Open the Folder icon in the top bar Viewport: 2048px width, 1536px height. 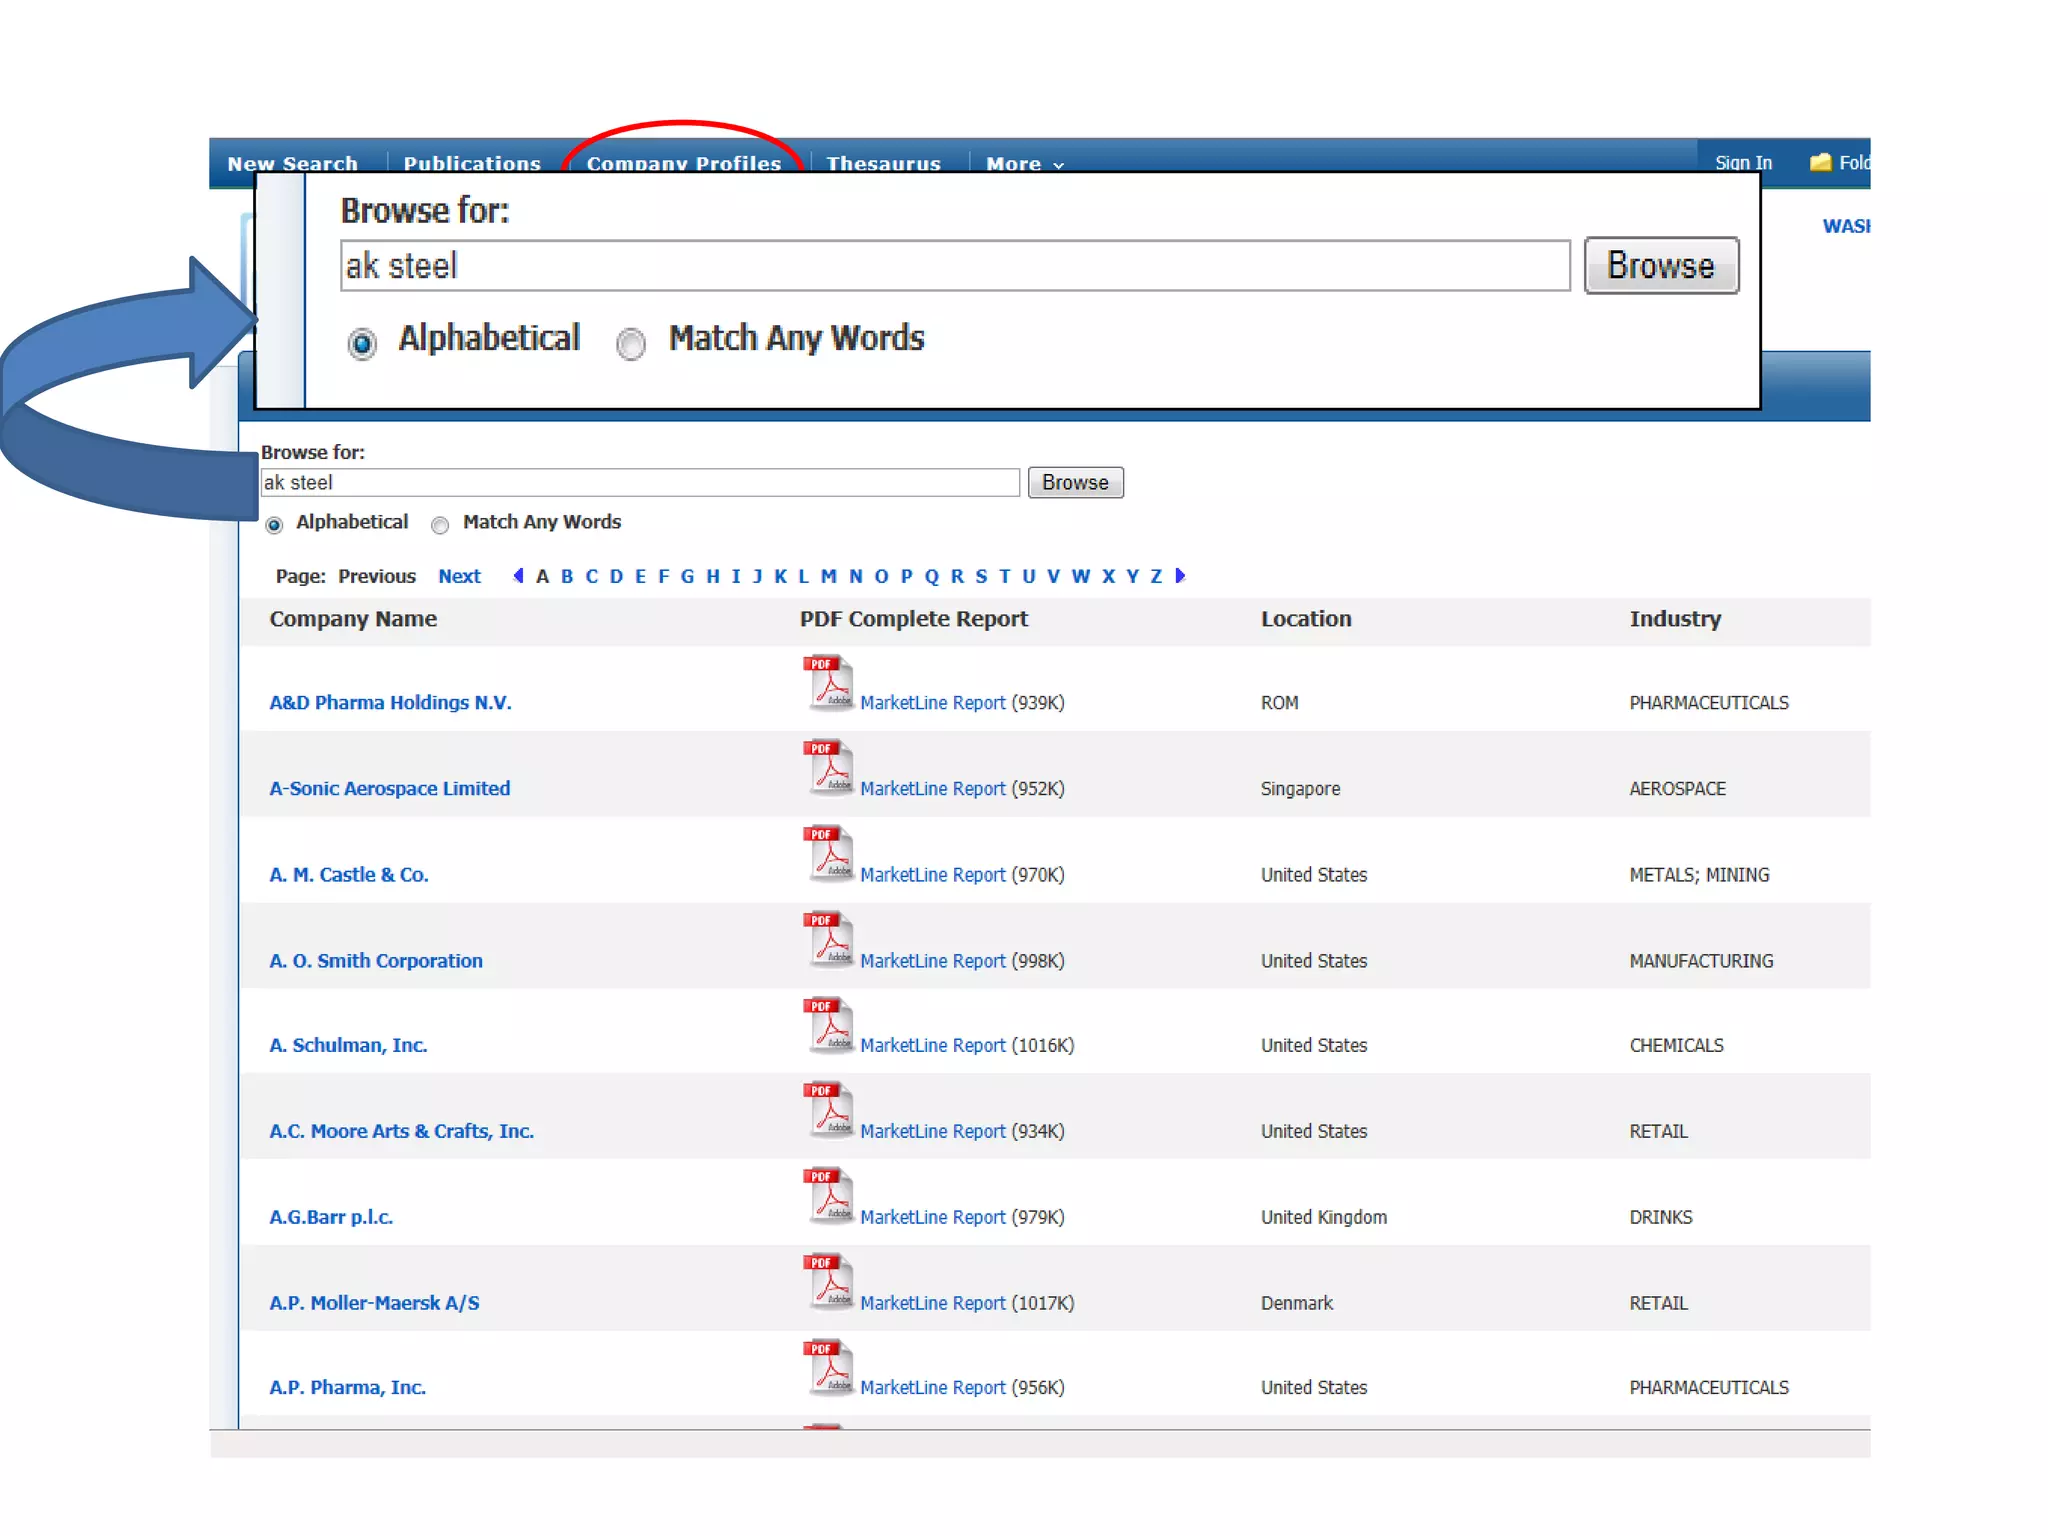(1821, 162)
